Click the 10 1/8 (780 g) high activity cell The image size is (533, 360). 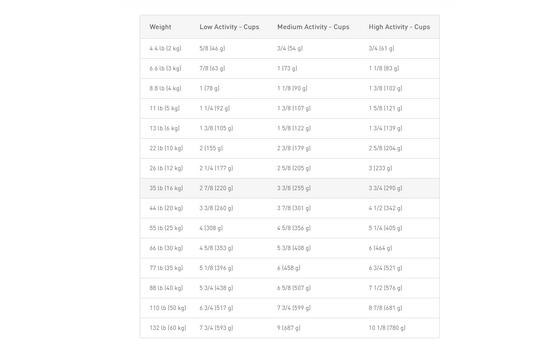pyautogui.click(x=387, y=328)
